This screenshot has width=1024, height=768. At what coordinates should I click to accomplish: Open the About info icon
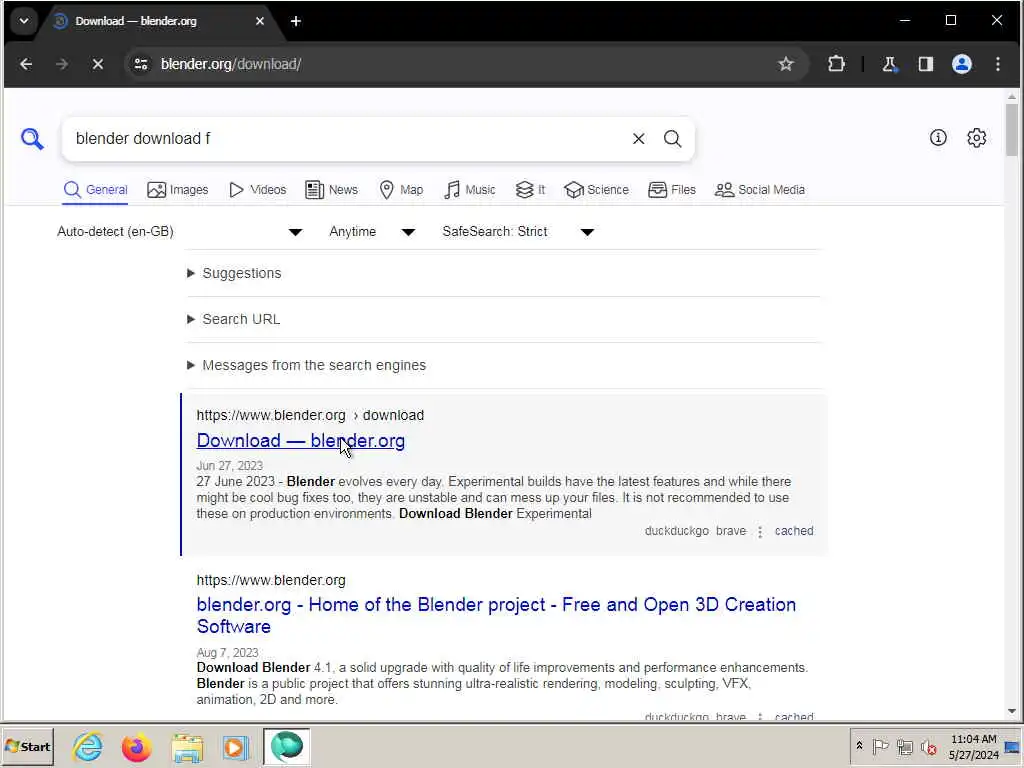tap(938, 138)
